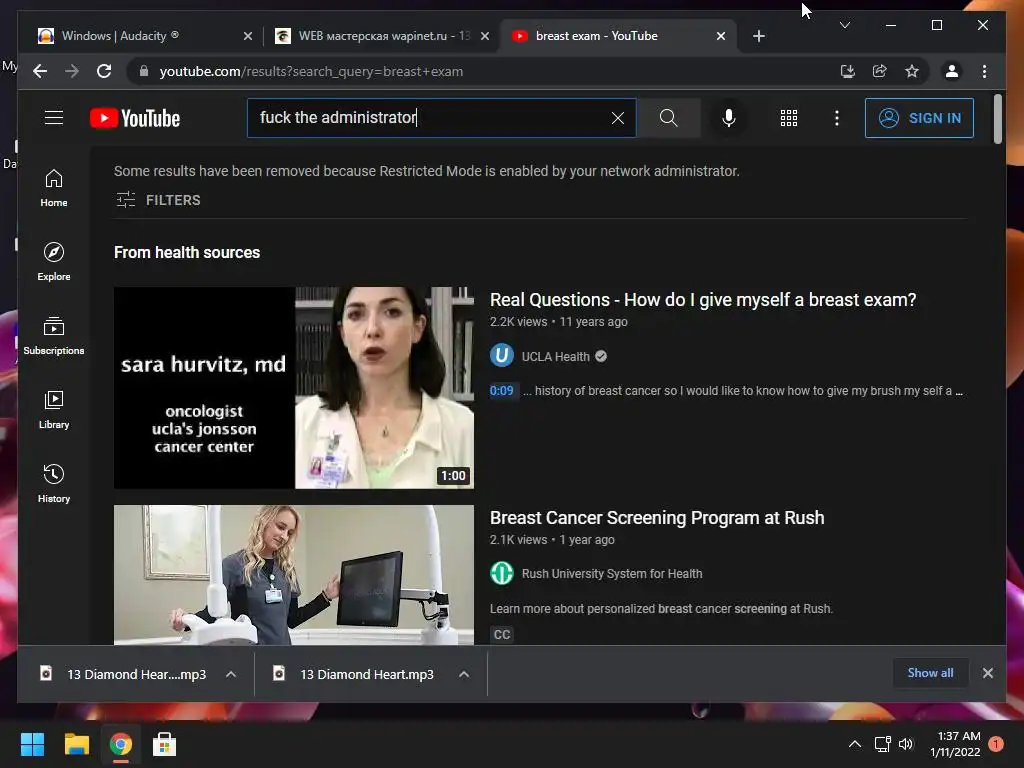Click Show all downloads
Screen dimensions: 1024x768
[930, 673]
